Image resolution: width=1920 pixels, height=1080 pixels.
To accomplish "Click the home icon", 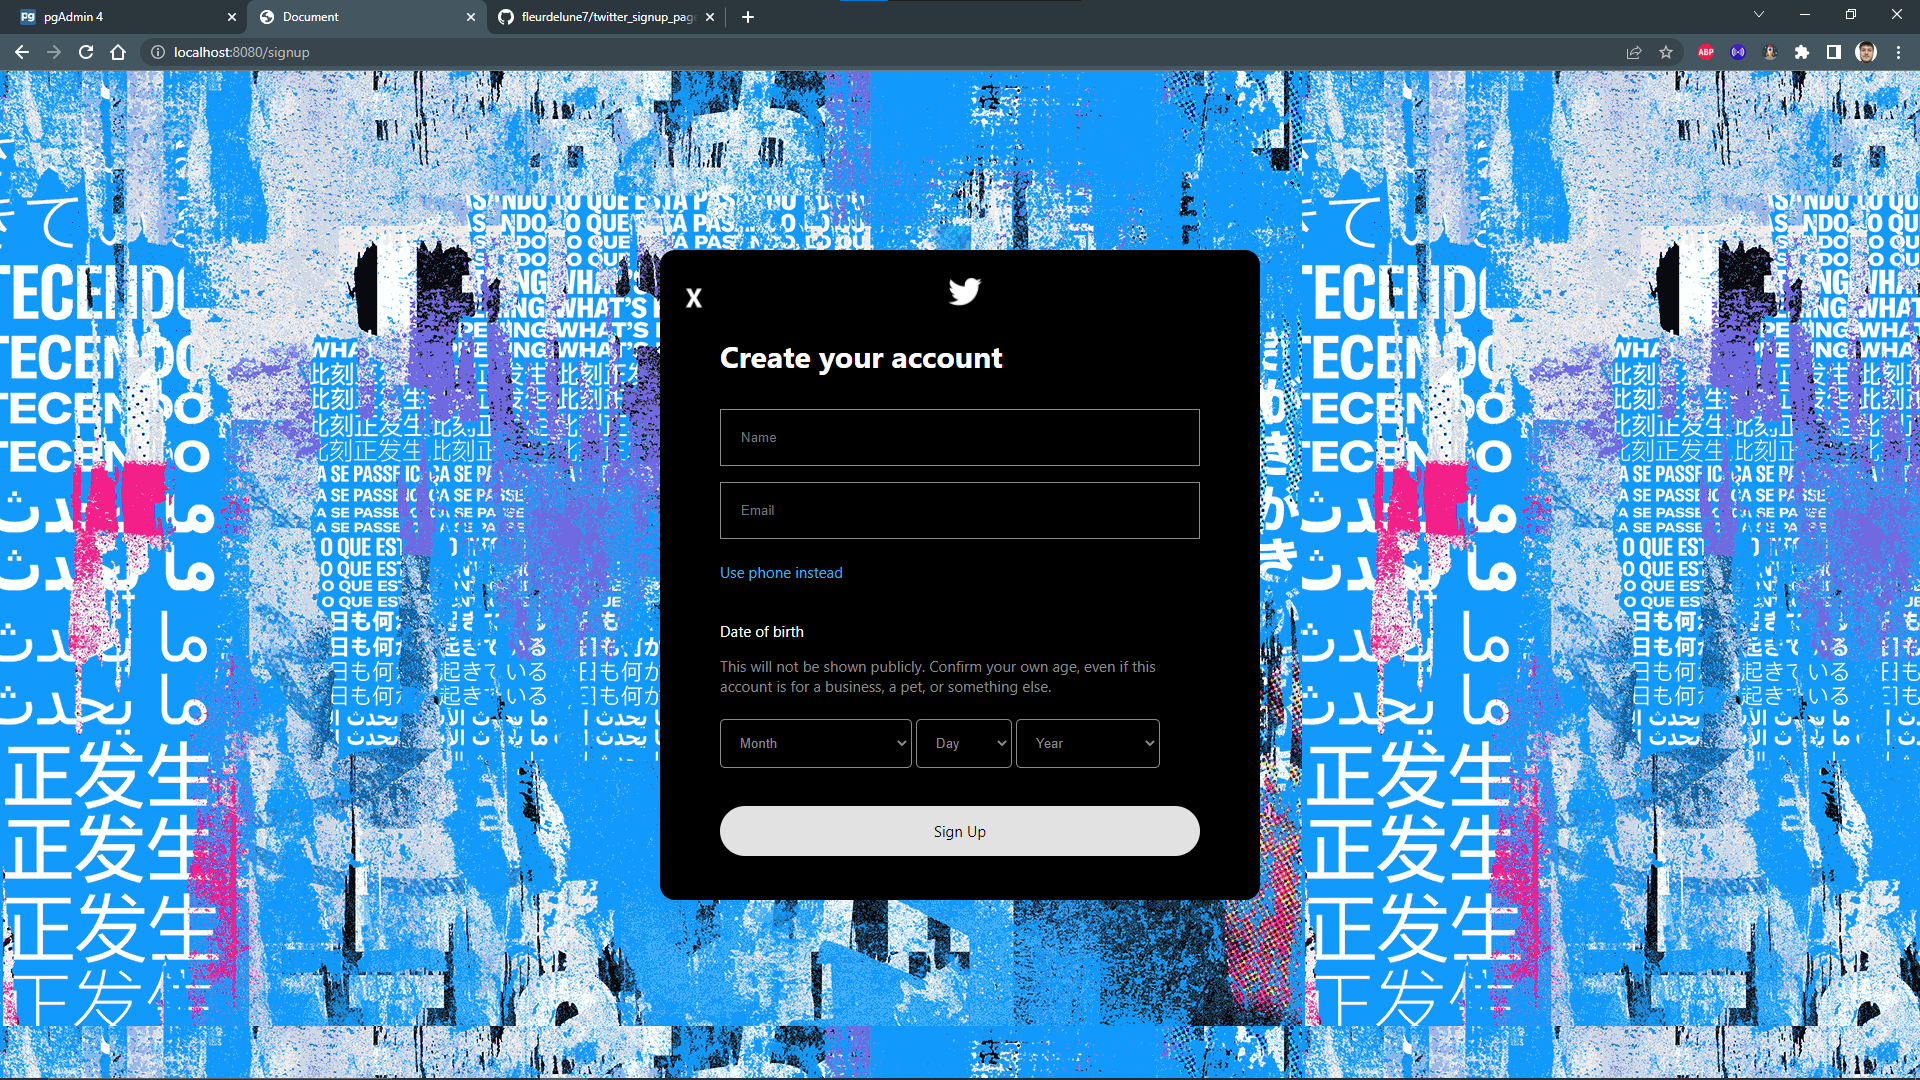I will (x=118, y=52).
